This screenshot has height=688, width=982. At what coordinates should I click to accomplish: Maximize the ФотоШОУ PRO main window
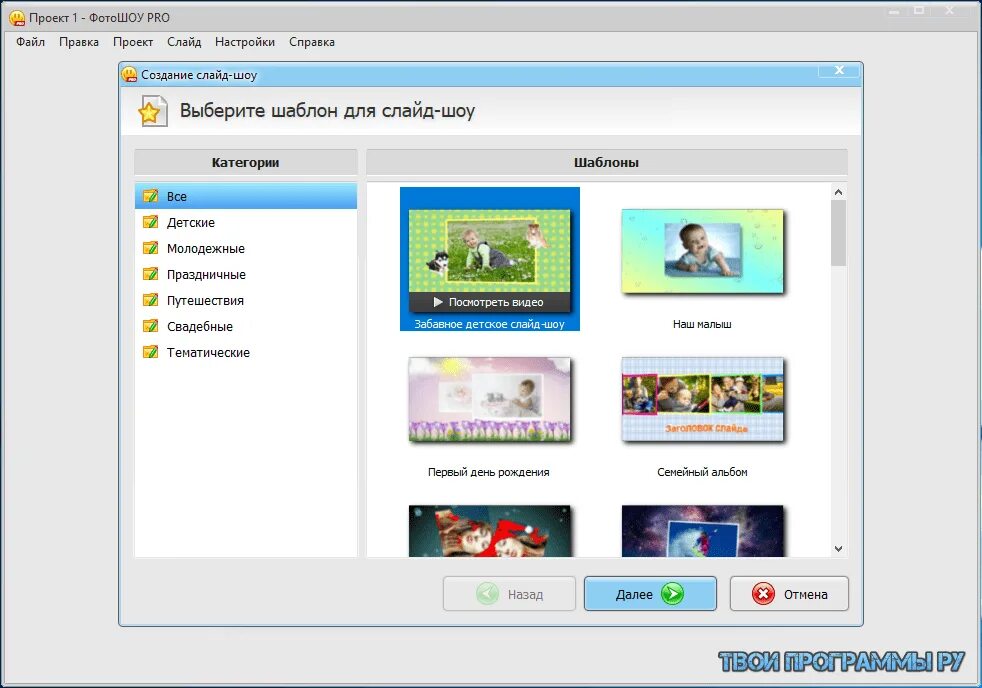click(x=919, y=10)
